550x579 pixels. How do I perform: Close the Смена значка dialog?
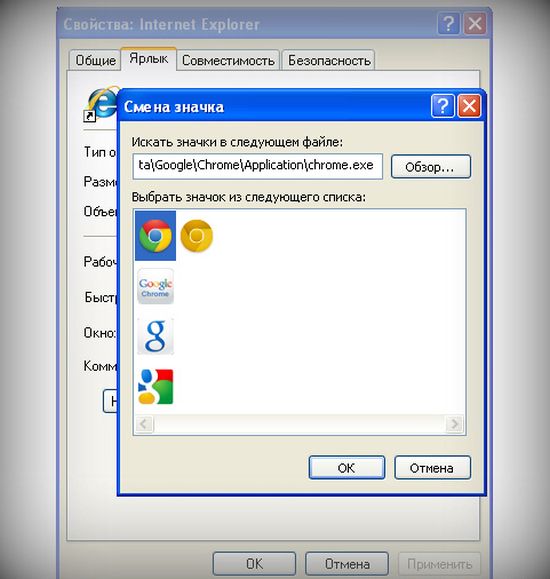click(x=469, y=106)
